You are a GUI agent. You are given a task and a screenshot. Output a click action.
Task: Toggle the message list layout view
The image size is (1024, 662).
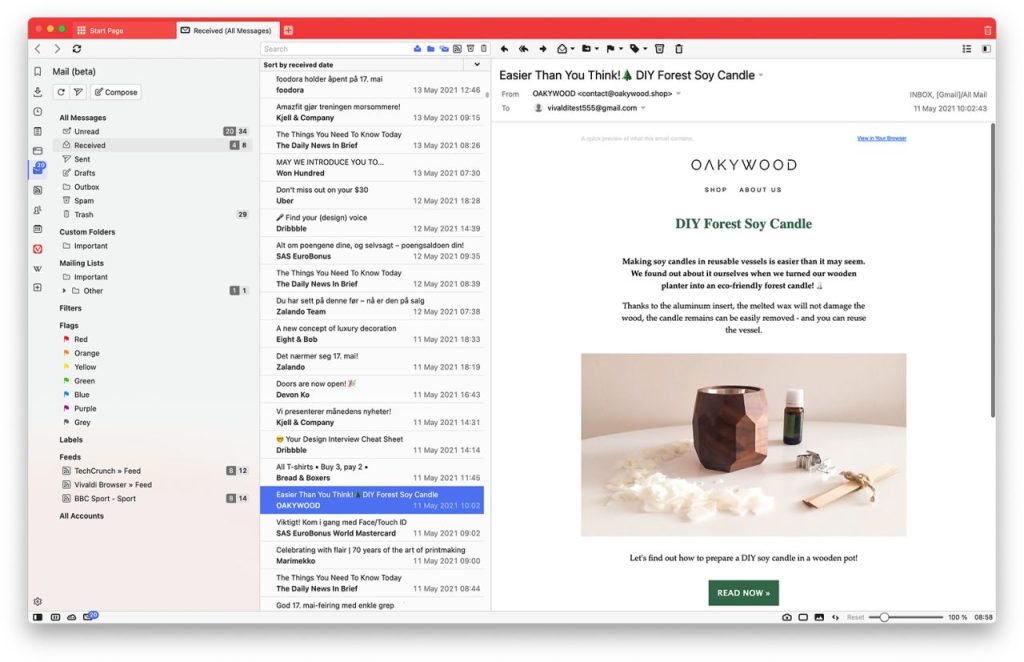click(x=966, y=47)
